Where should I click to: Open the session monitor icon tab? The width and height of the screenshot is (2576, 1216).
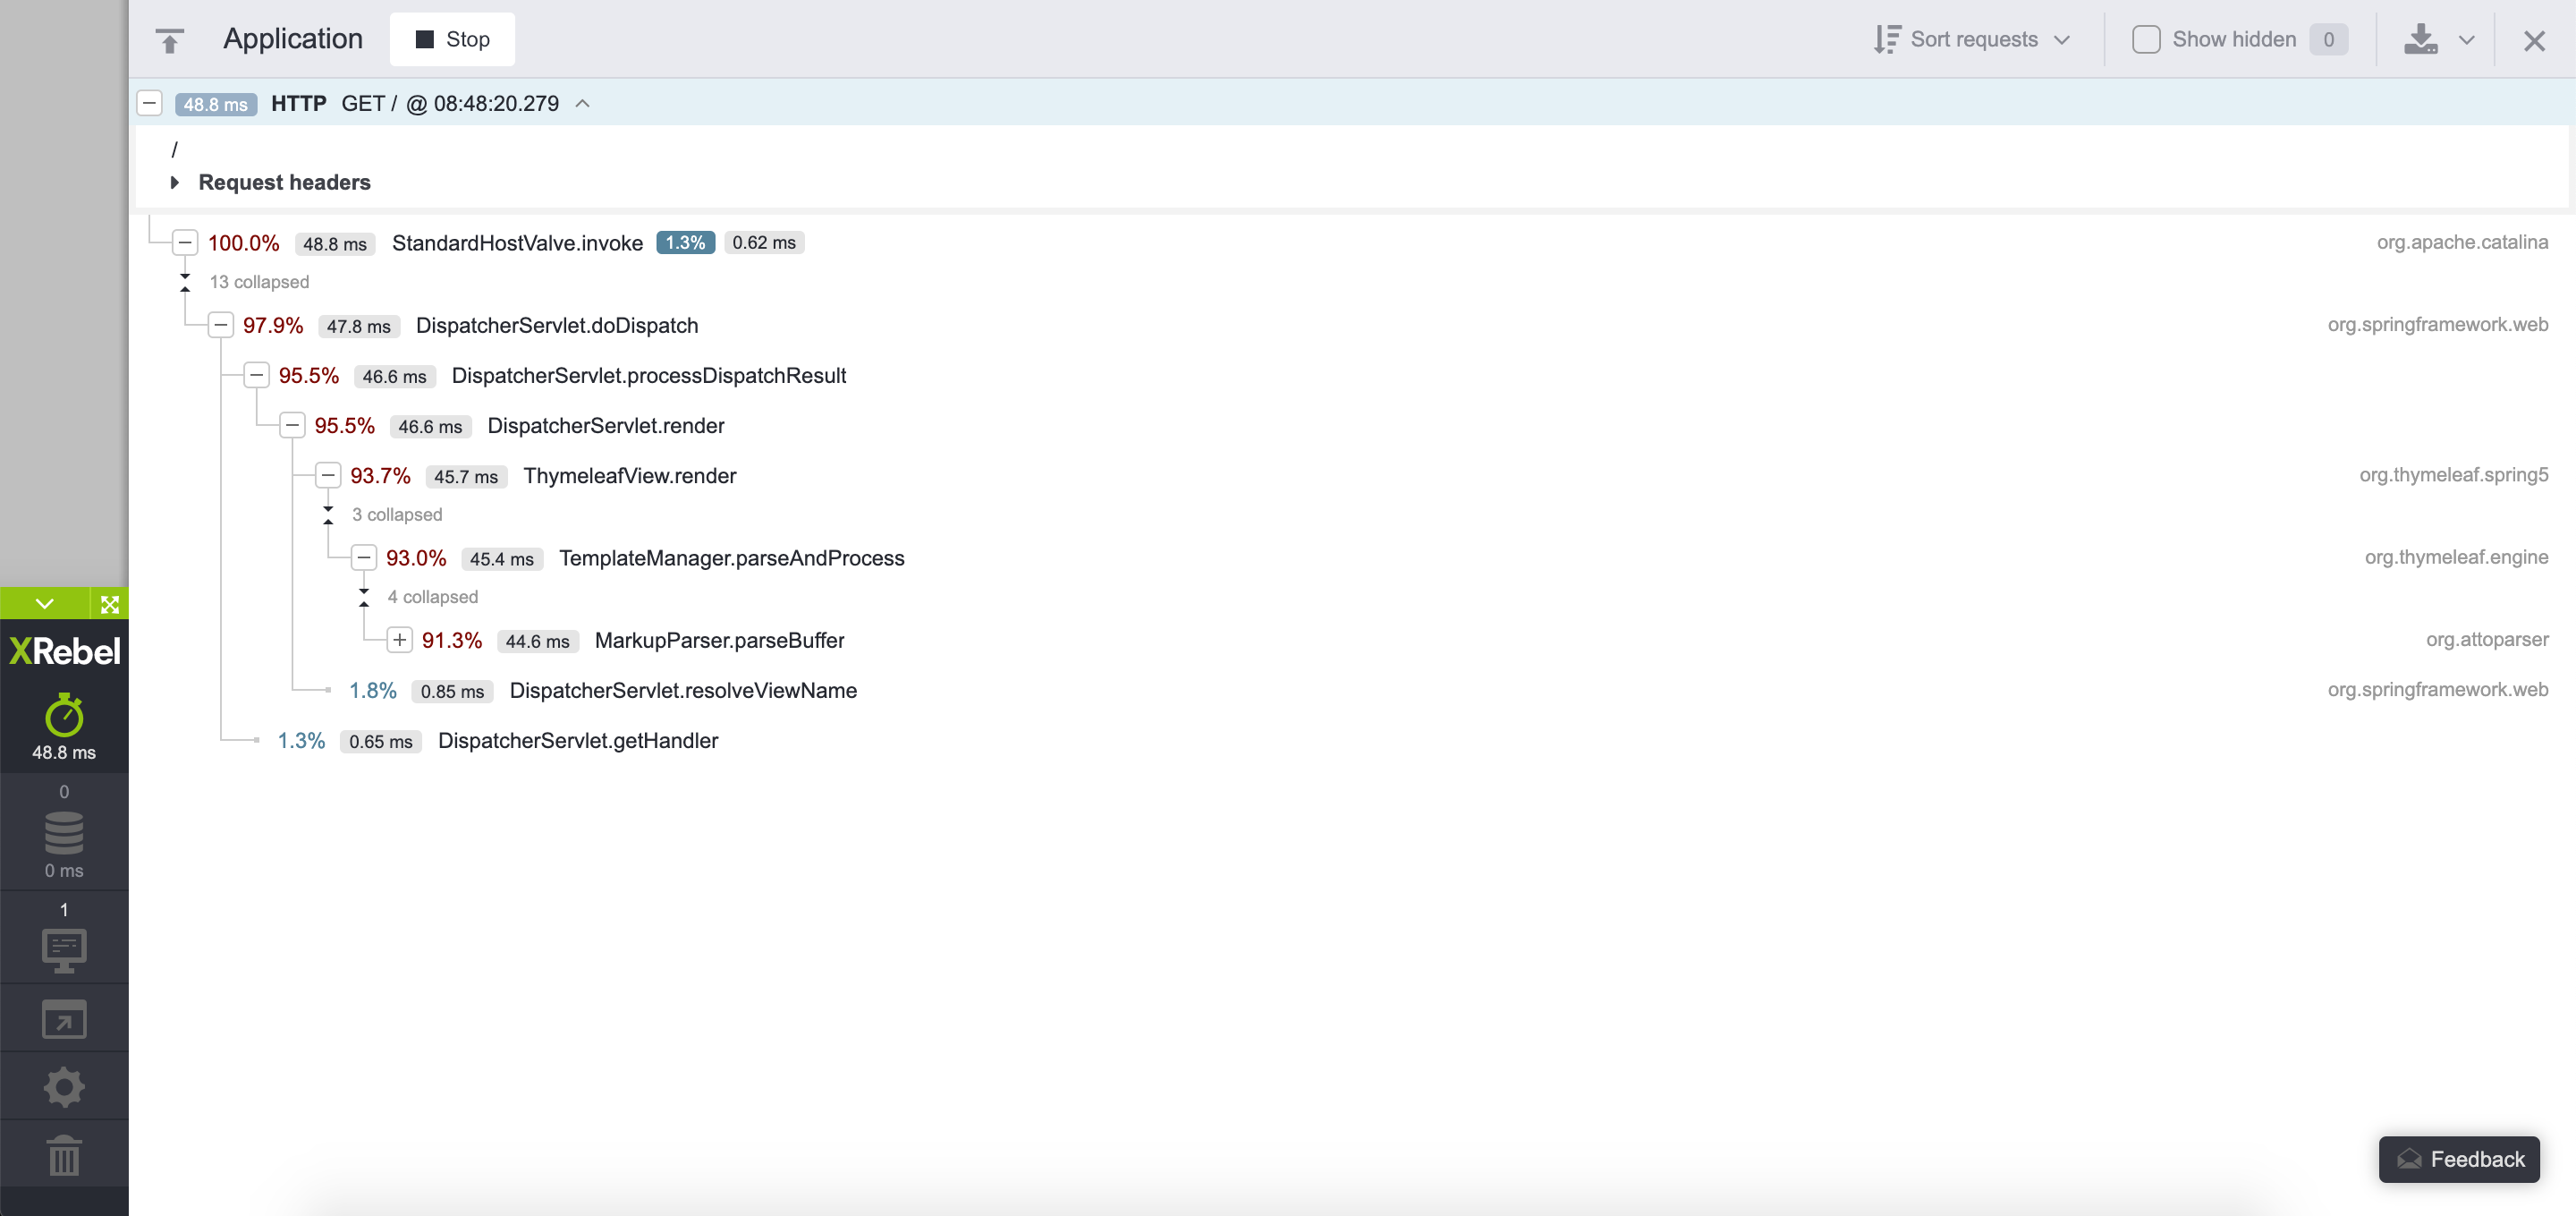point(64,939)
